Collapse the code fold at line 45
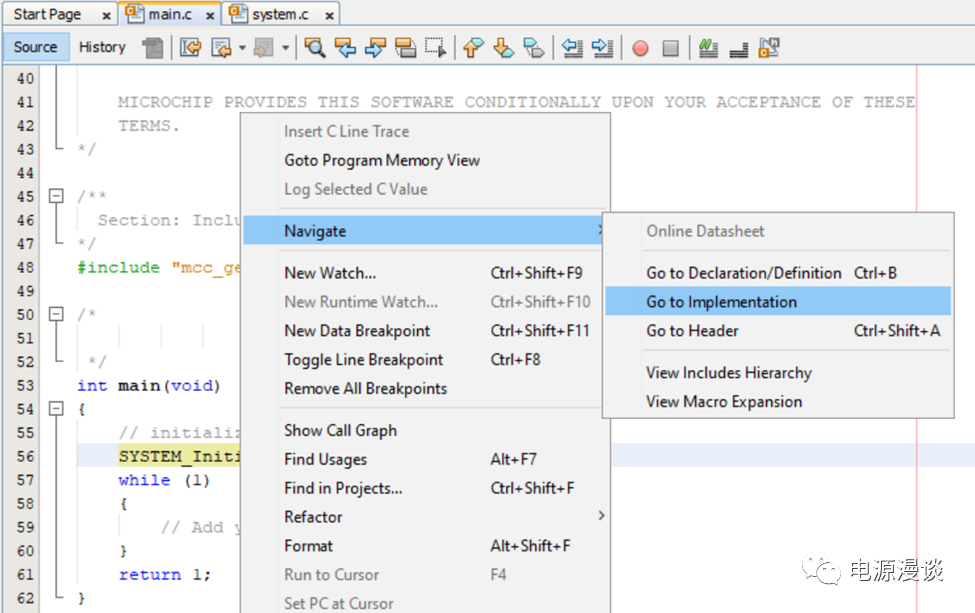The height and width of the screenshot is (613, 975). point(57,197)
